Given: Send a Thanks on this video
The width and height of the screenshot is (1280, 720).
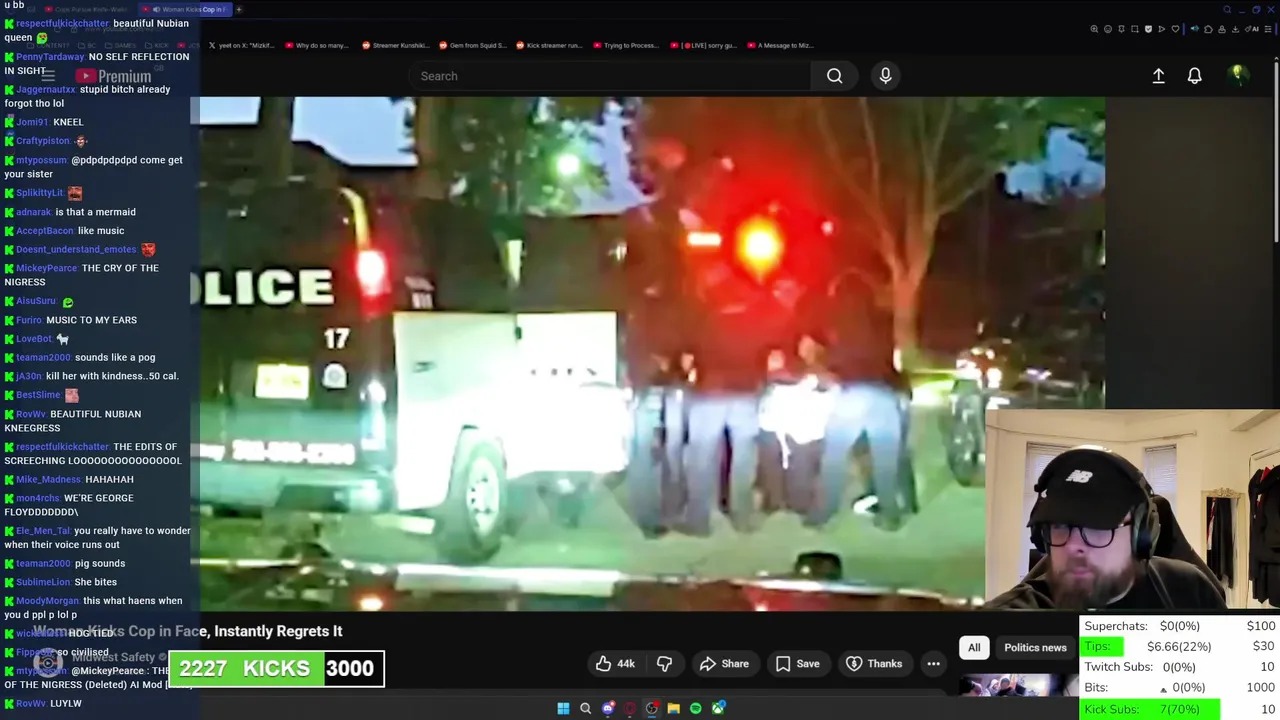Looking at the screenshot, I should click(x=874, y=663).
